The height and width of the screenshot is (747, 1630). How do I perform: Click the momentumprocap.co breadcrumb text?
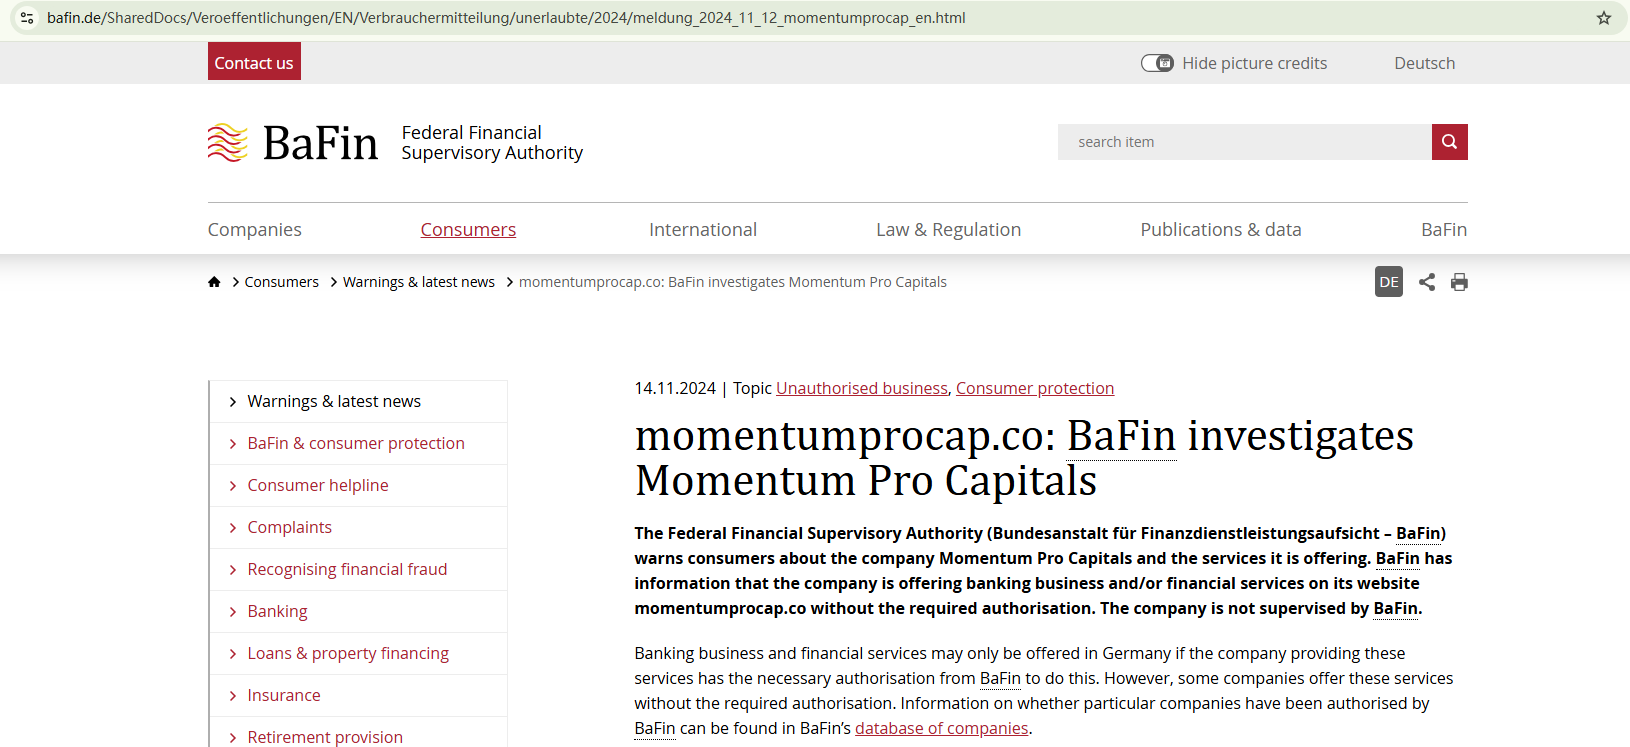click(733, 282)
